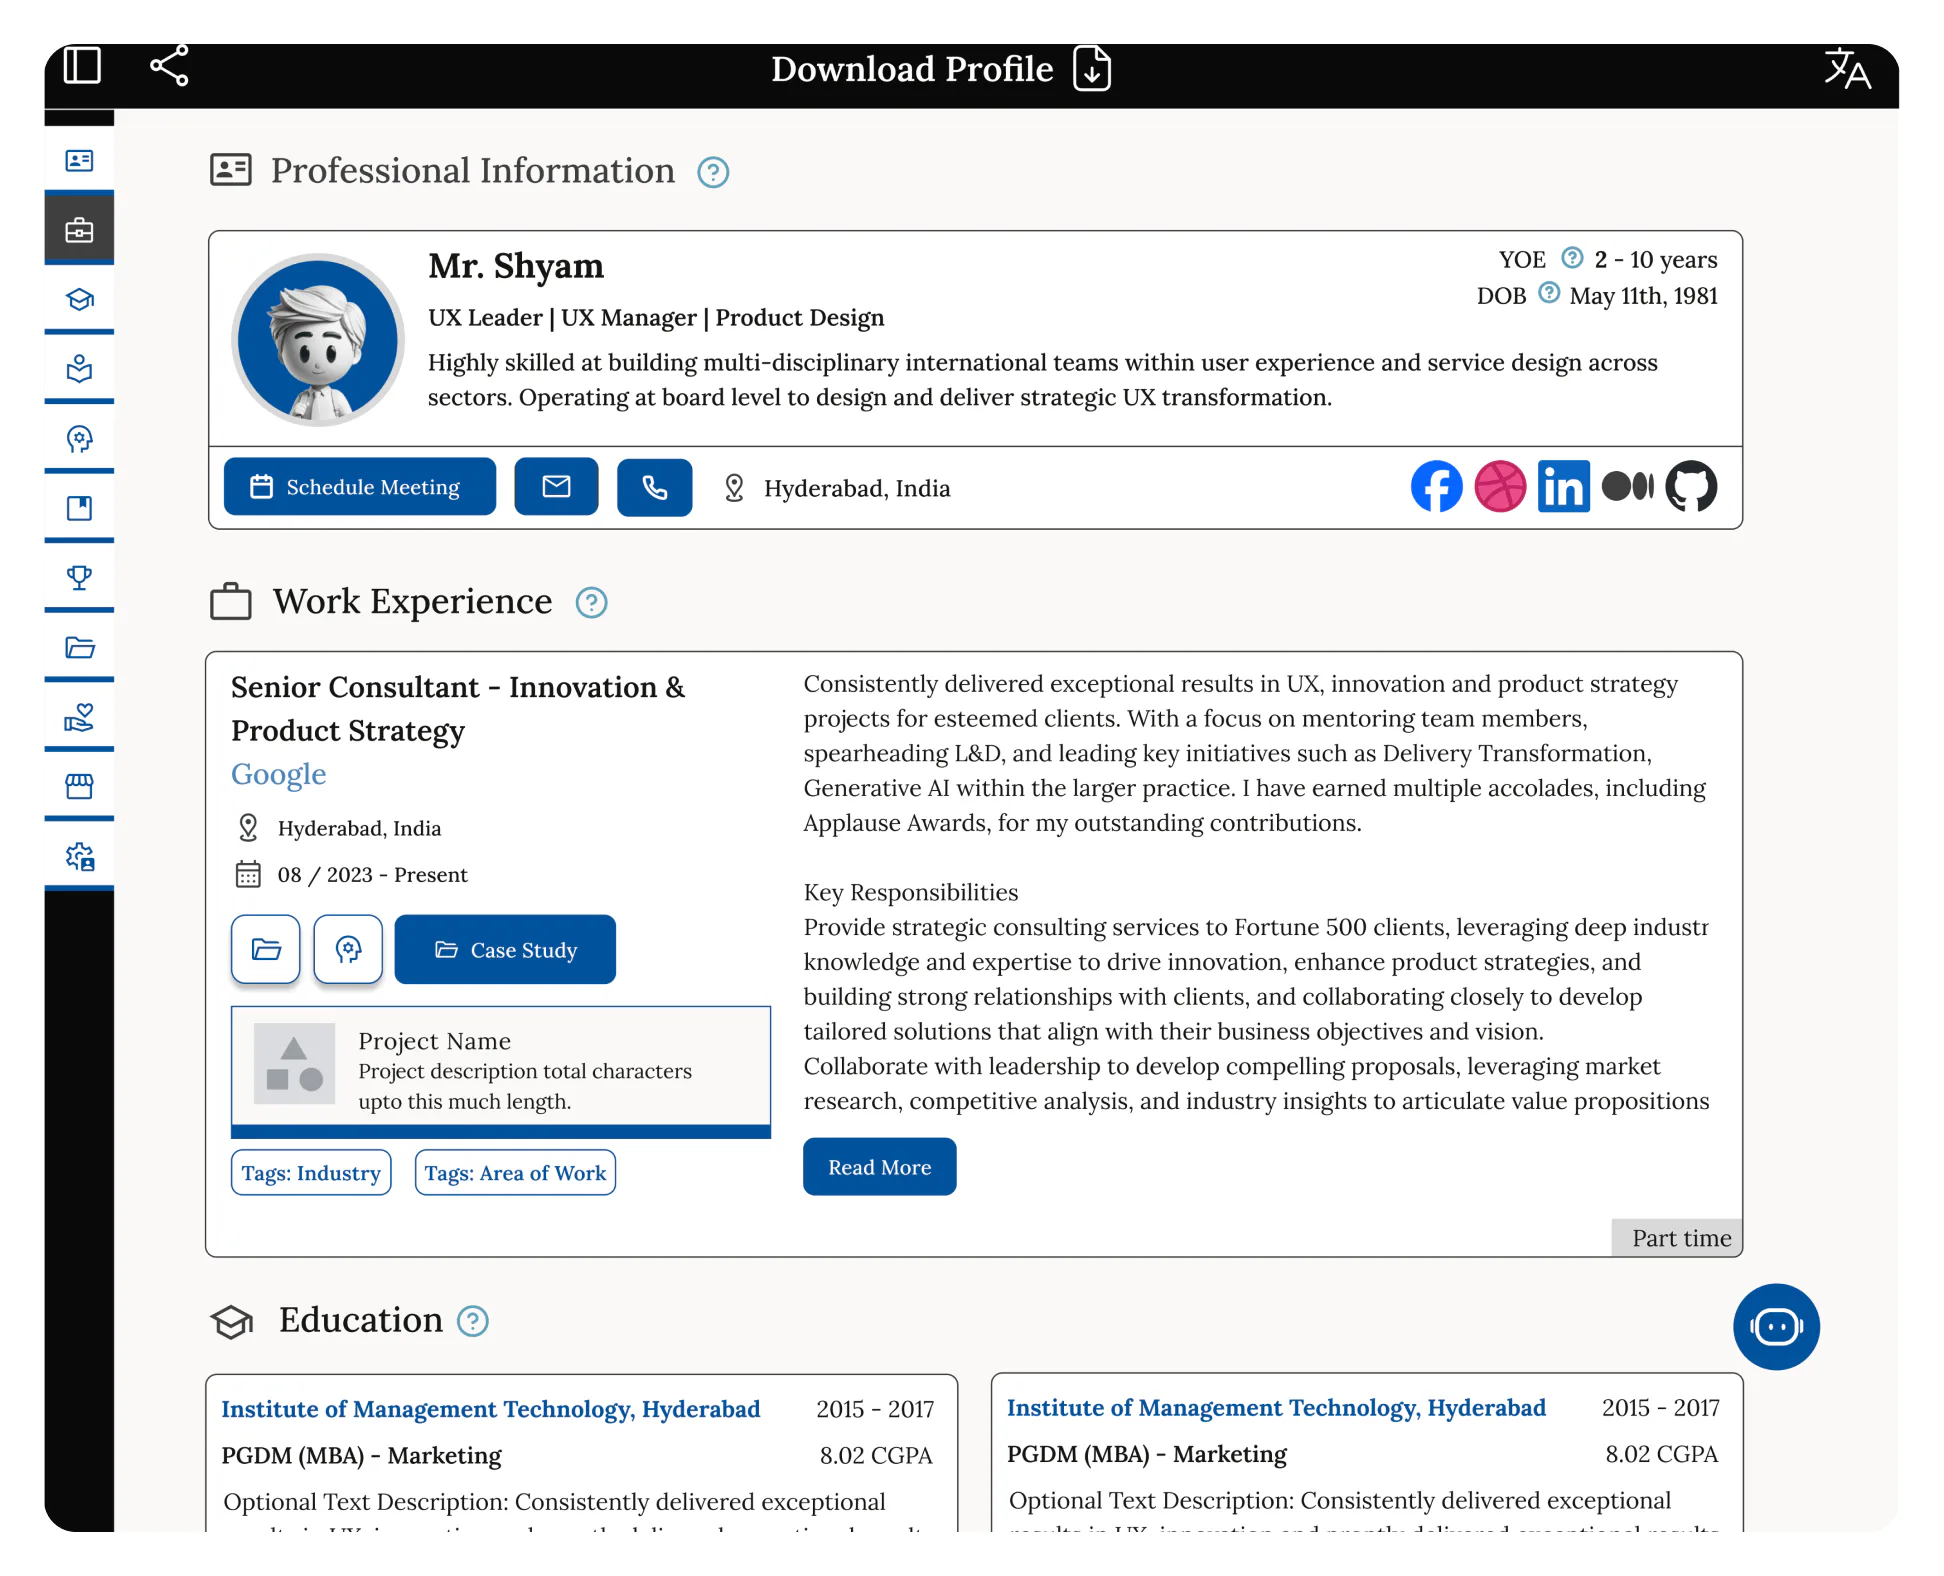Click Read More button
Viewport: 1944px width, 1576px height.
[x=879, y=1167]
